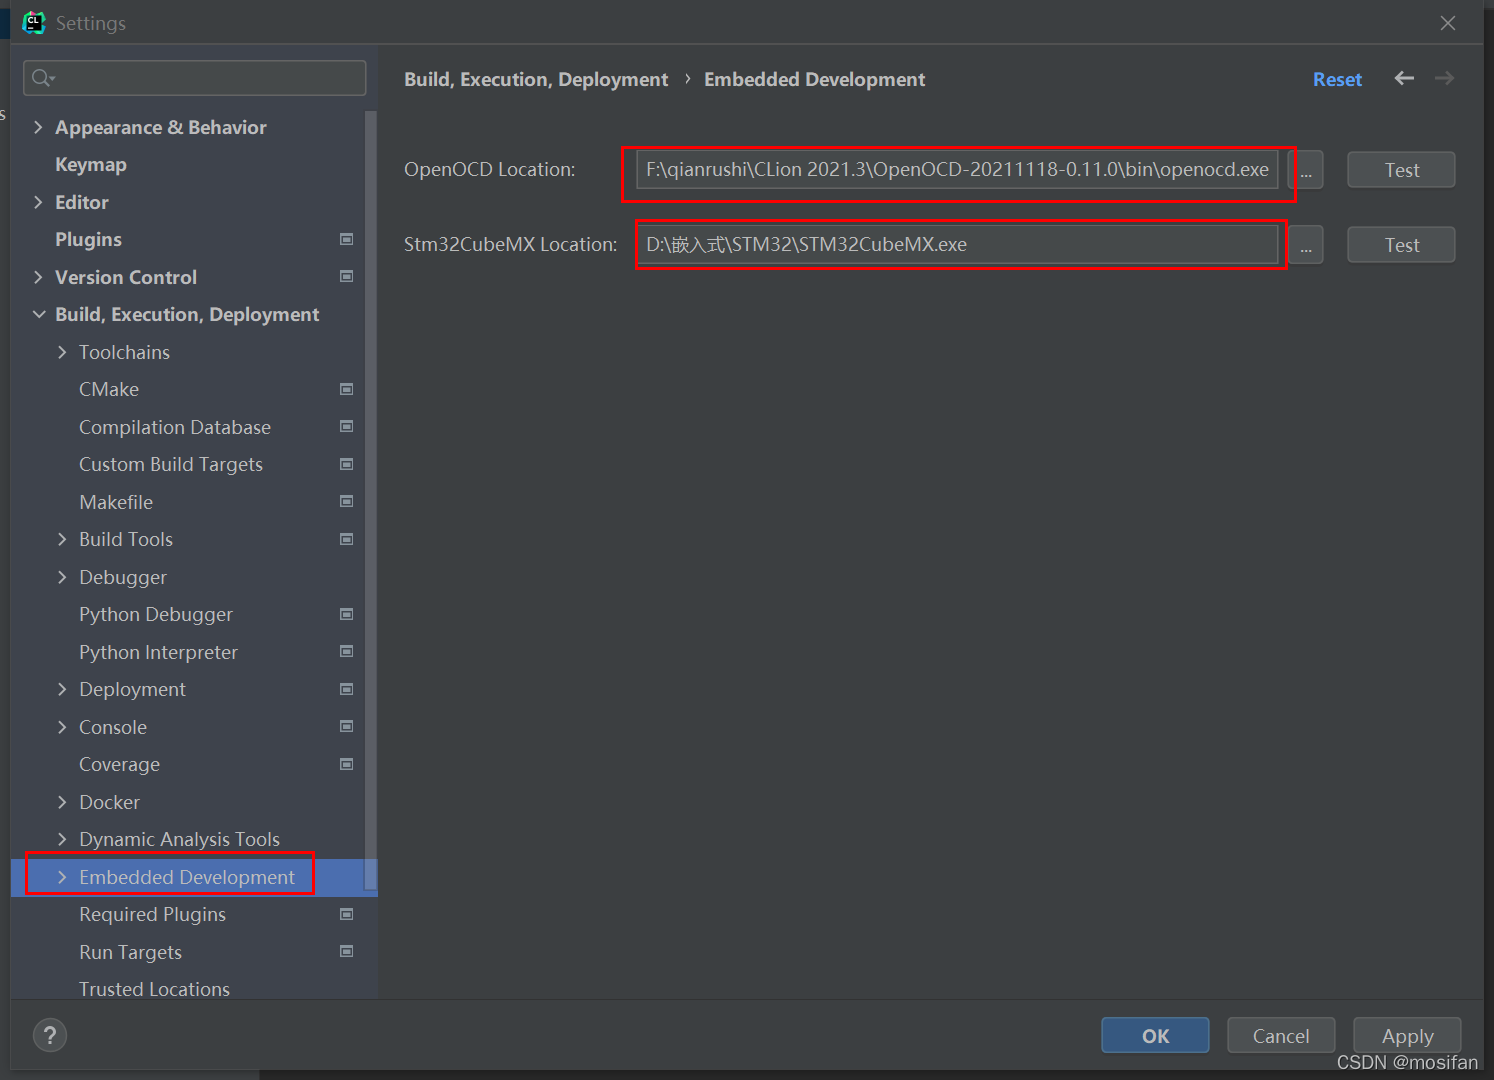Click project-level icon beside Plugins

[x=347, y=239]
